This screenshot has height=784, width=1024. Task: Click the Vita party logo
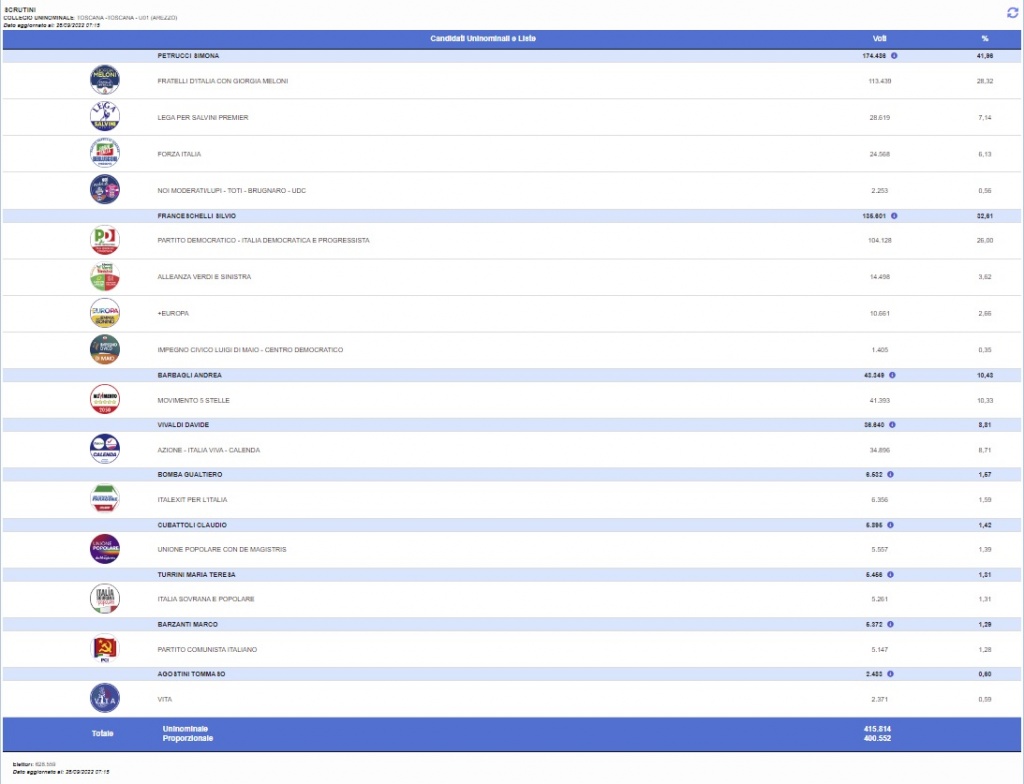pyautogui.click(x=105, y=698)
